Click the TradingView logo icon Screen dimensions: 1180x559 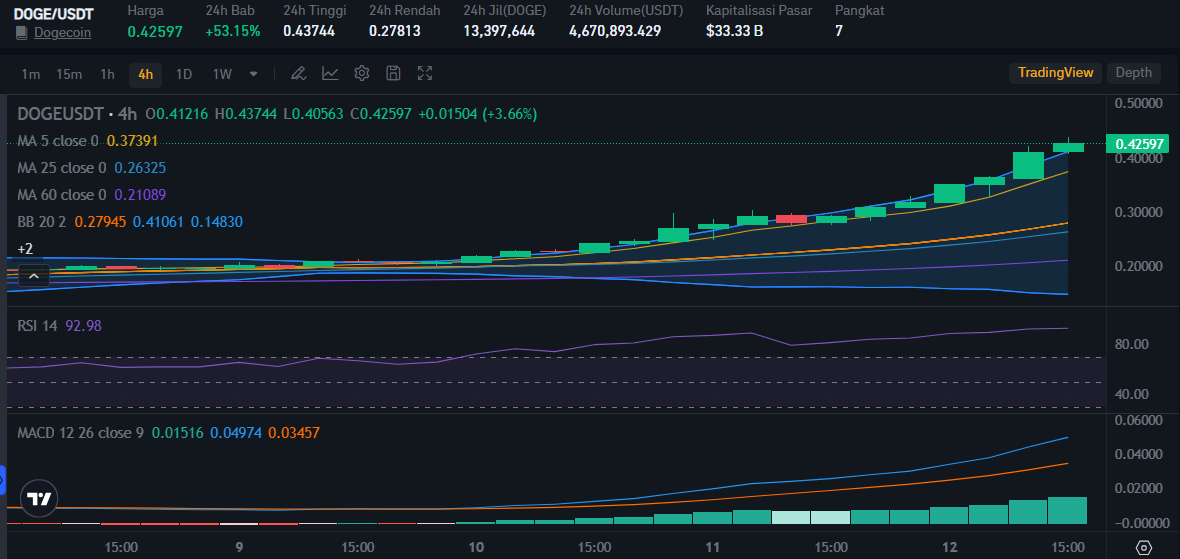tap(38, 499)
